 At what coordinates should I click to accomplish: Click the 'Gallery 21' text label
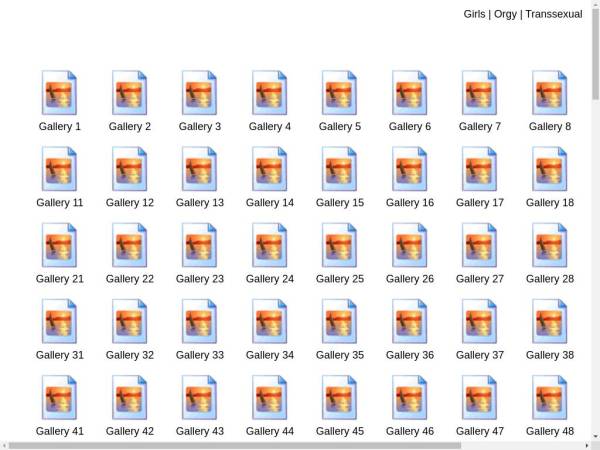[x=60, y=279]
